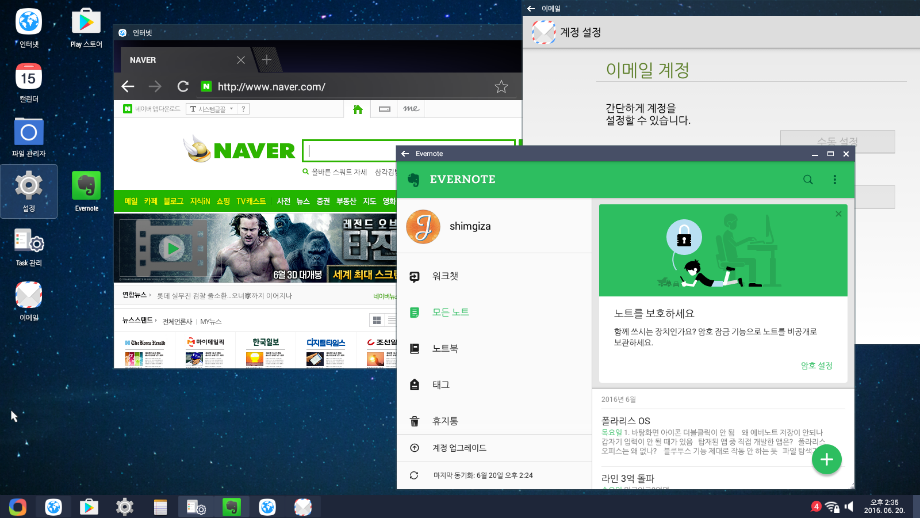Search notes in Evernote
This screenshot has width=920, height=518.
[x=808, y=180]
